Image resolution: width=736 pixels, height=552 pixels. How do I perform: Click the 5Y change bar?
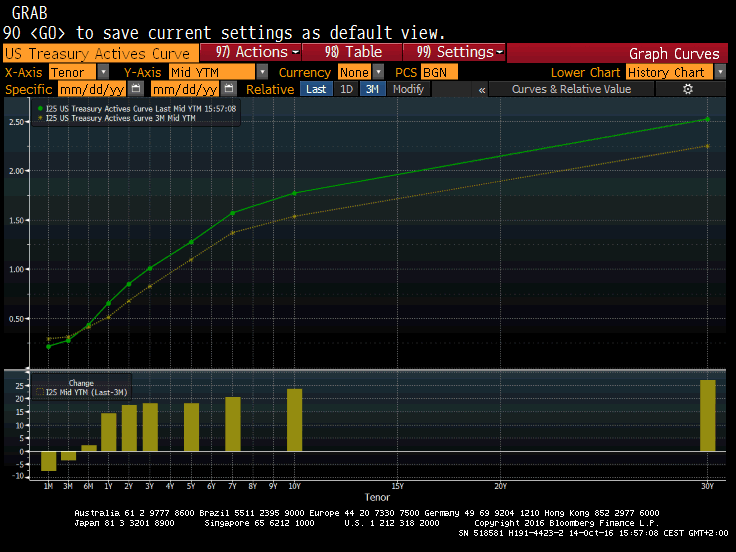click(x=191, y=427)
